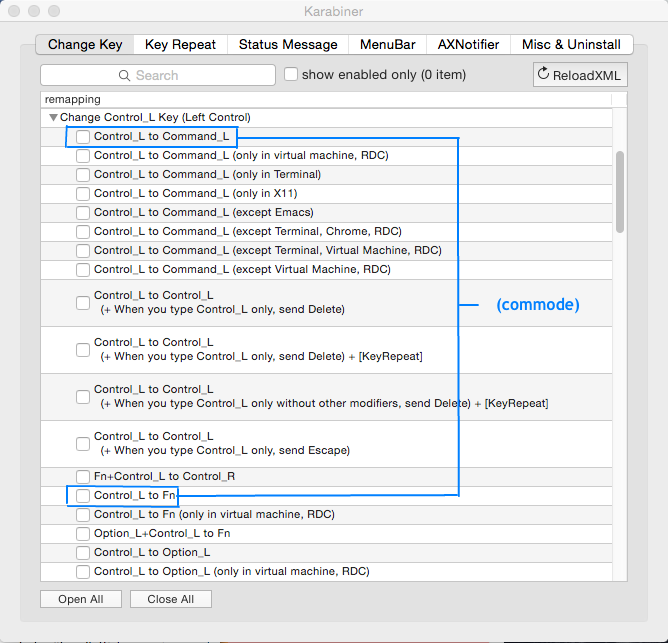Select the MenuBar tab
The width and height of the screenshot is (668, 643).
(386, 45)
